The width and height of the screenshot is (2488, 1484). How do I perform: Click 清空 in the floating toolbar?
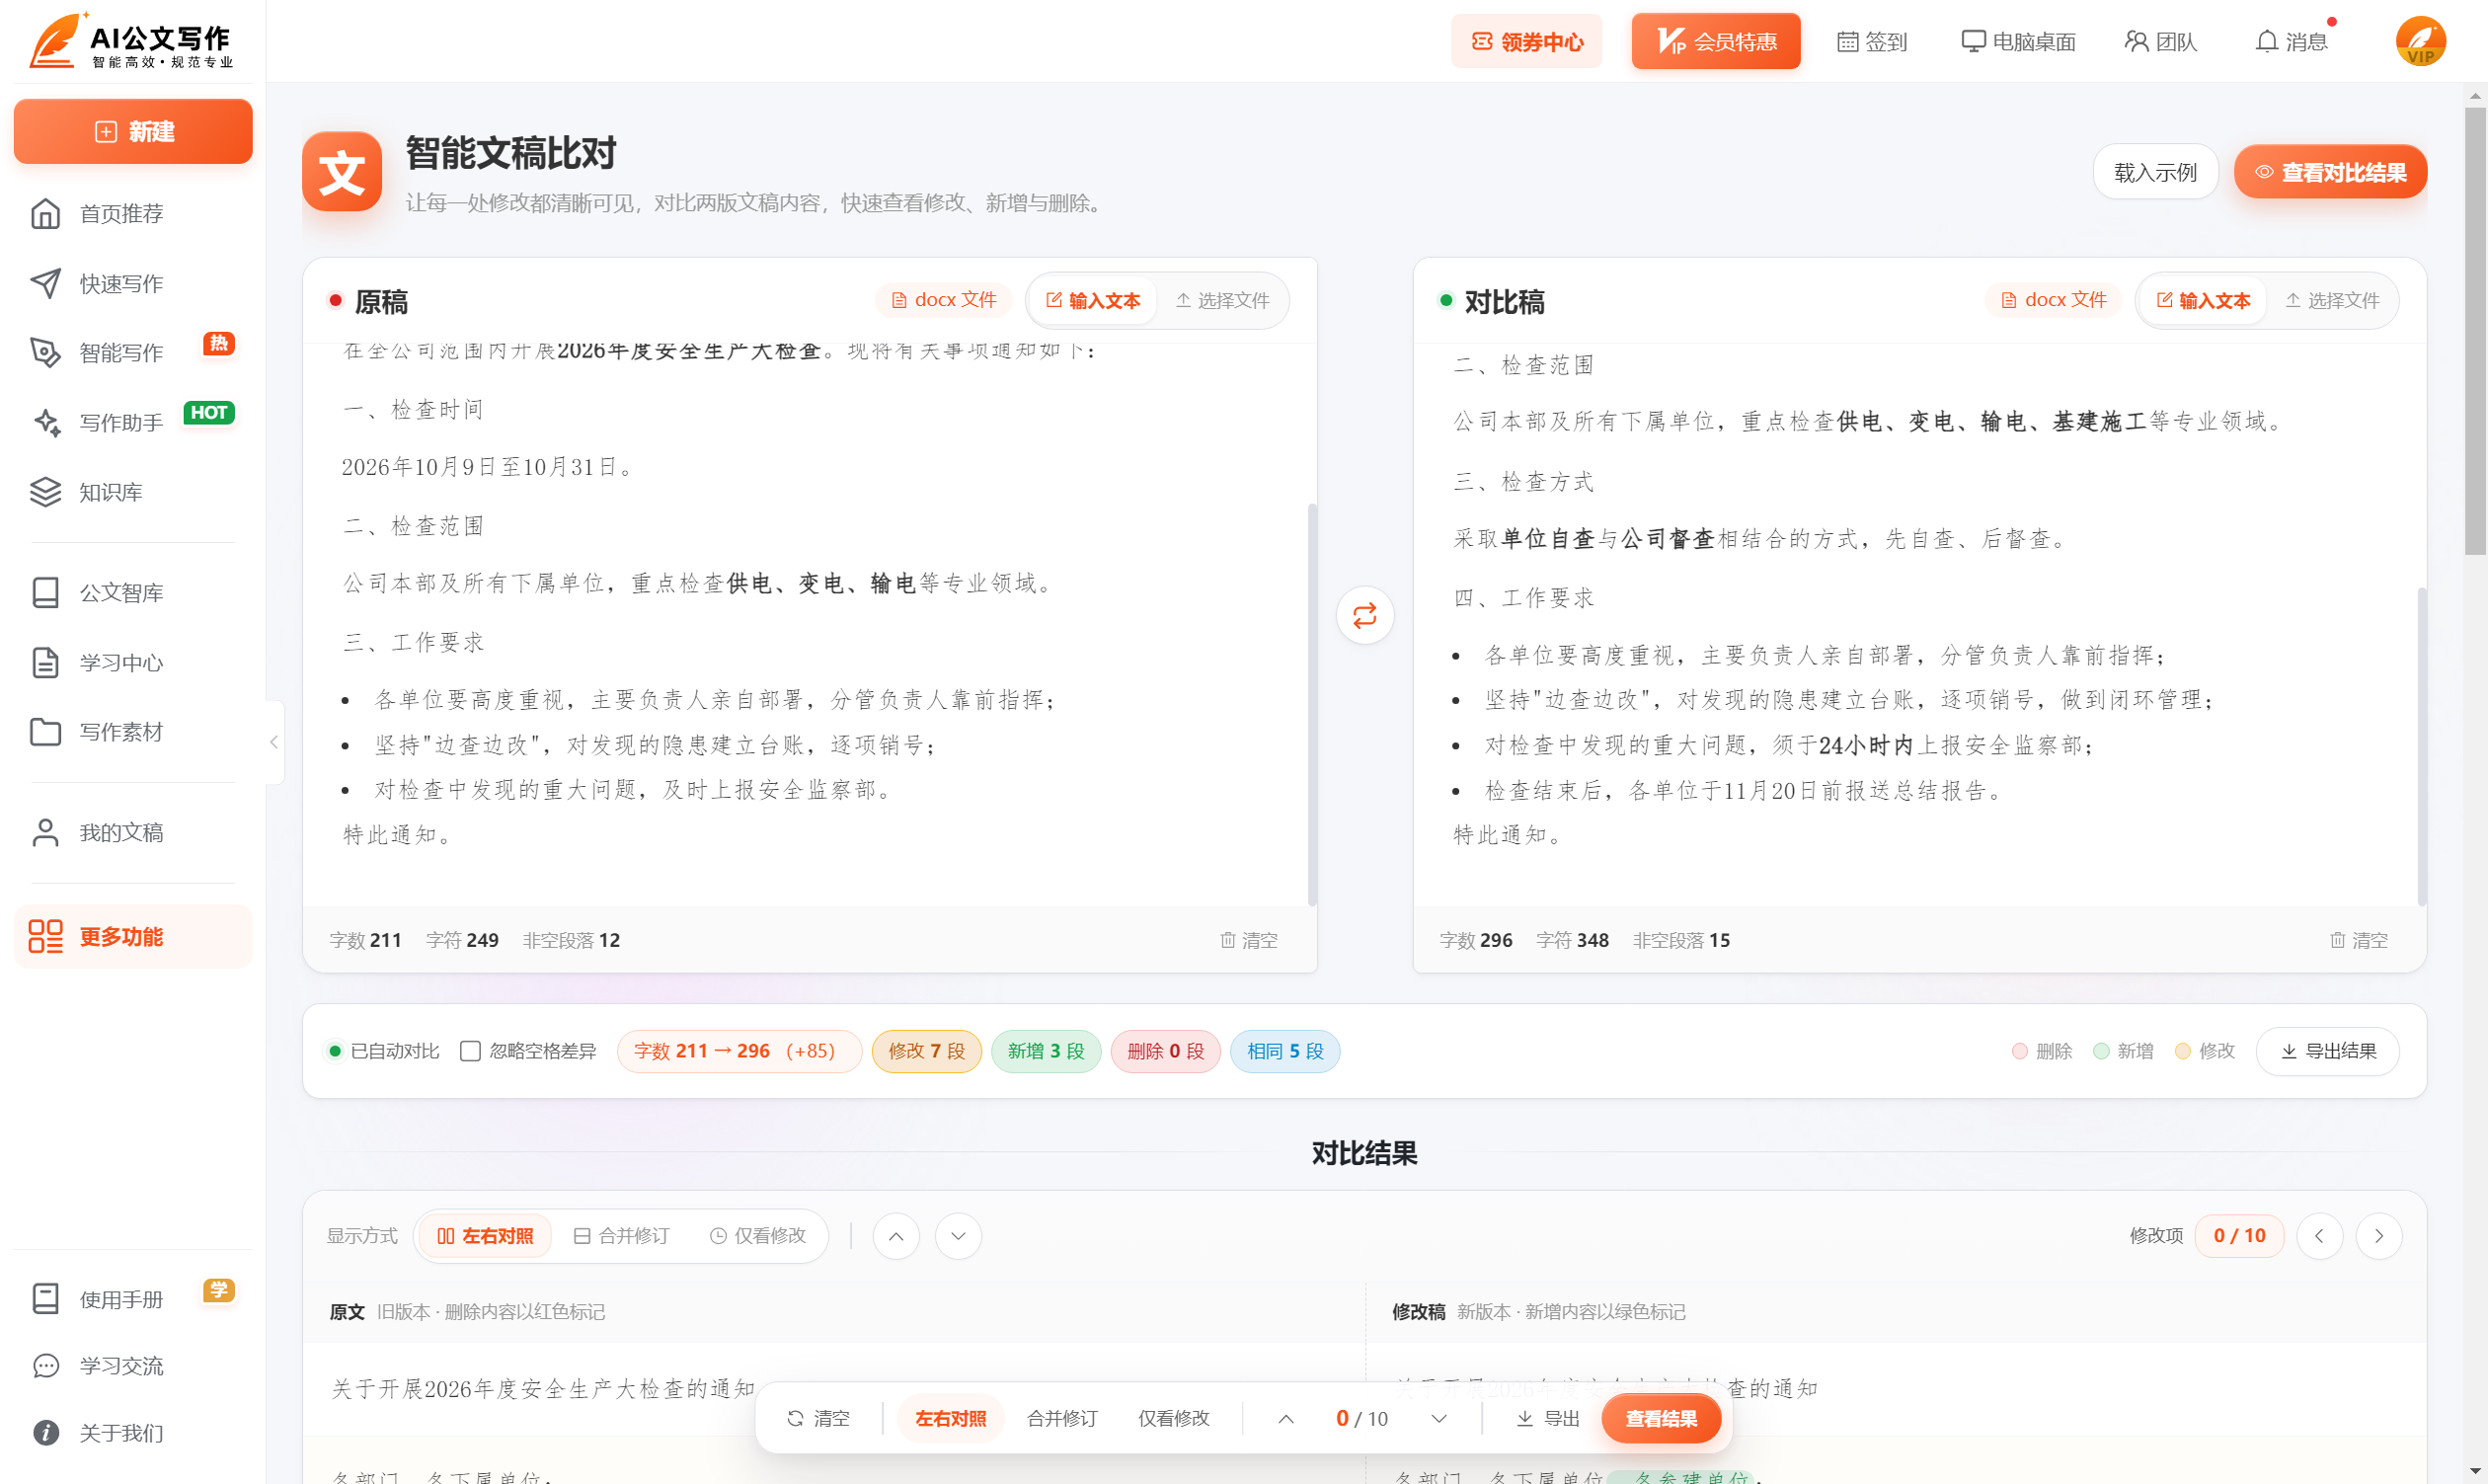[x=818, y=1418]
